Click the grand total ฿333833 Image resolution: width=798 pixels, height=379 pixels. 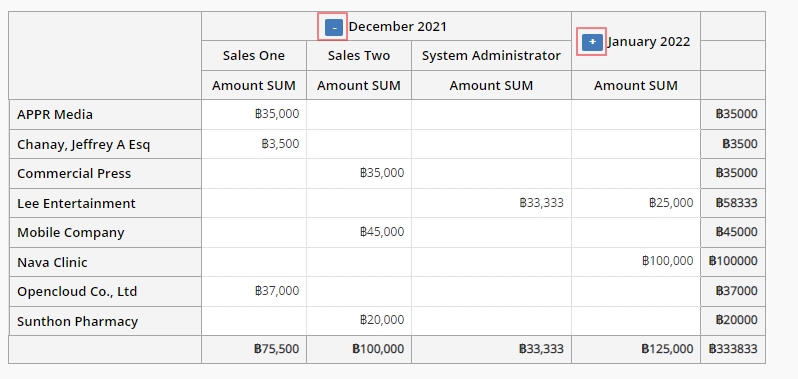click(x=733, y=349)
